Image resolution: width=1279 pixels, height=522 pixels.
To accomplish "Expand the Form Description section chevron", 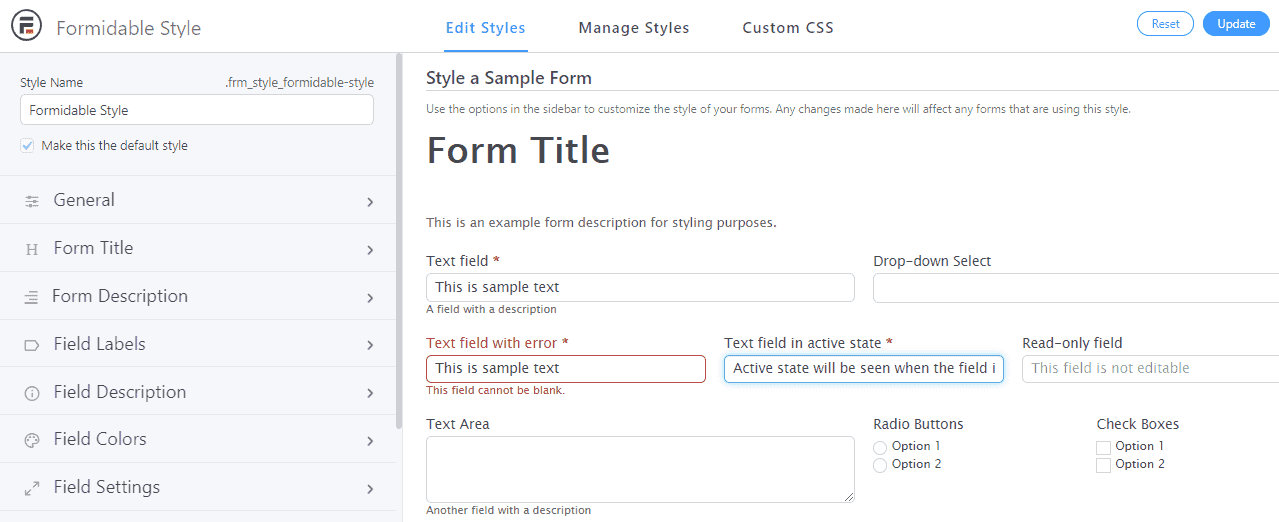I will (x=370, y=298).
